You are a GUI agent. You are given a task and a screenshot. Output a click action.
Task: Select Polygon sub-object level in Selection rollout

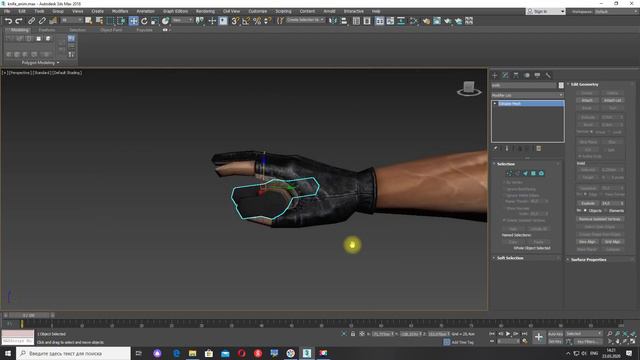click(533, 173)
